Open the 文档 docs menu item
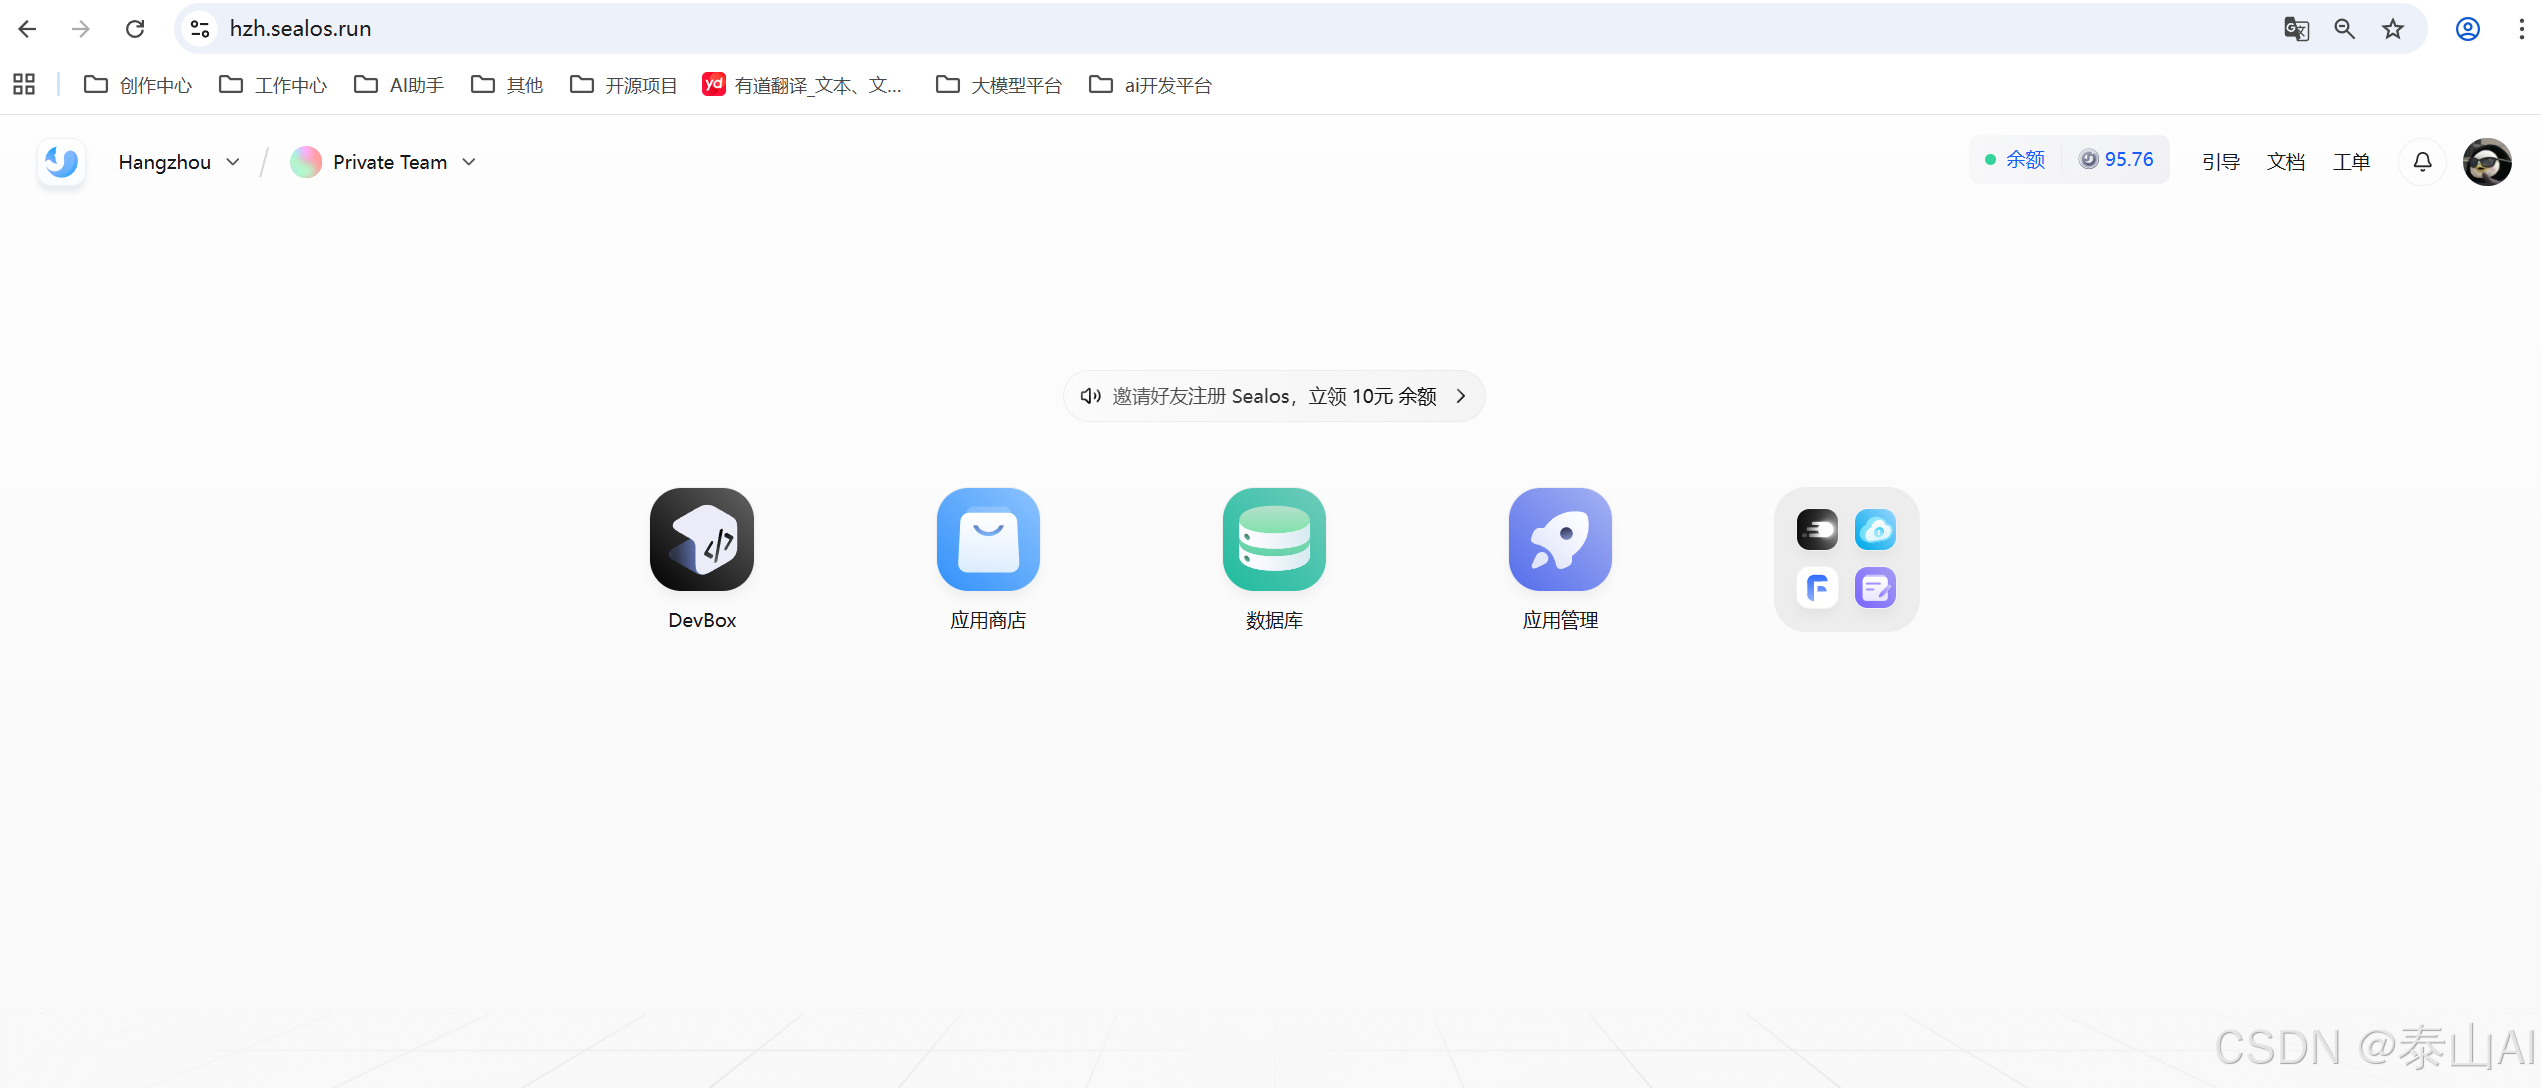This screenshot has height=1088, width=2541. coord(2286,162)
